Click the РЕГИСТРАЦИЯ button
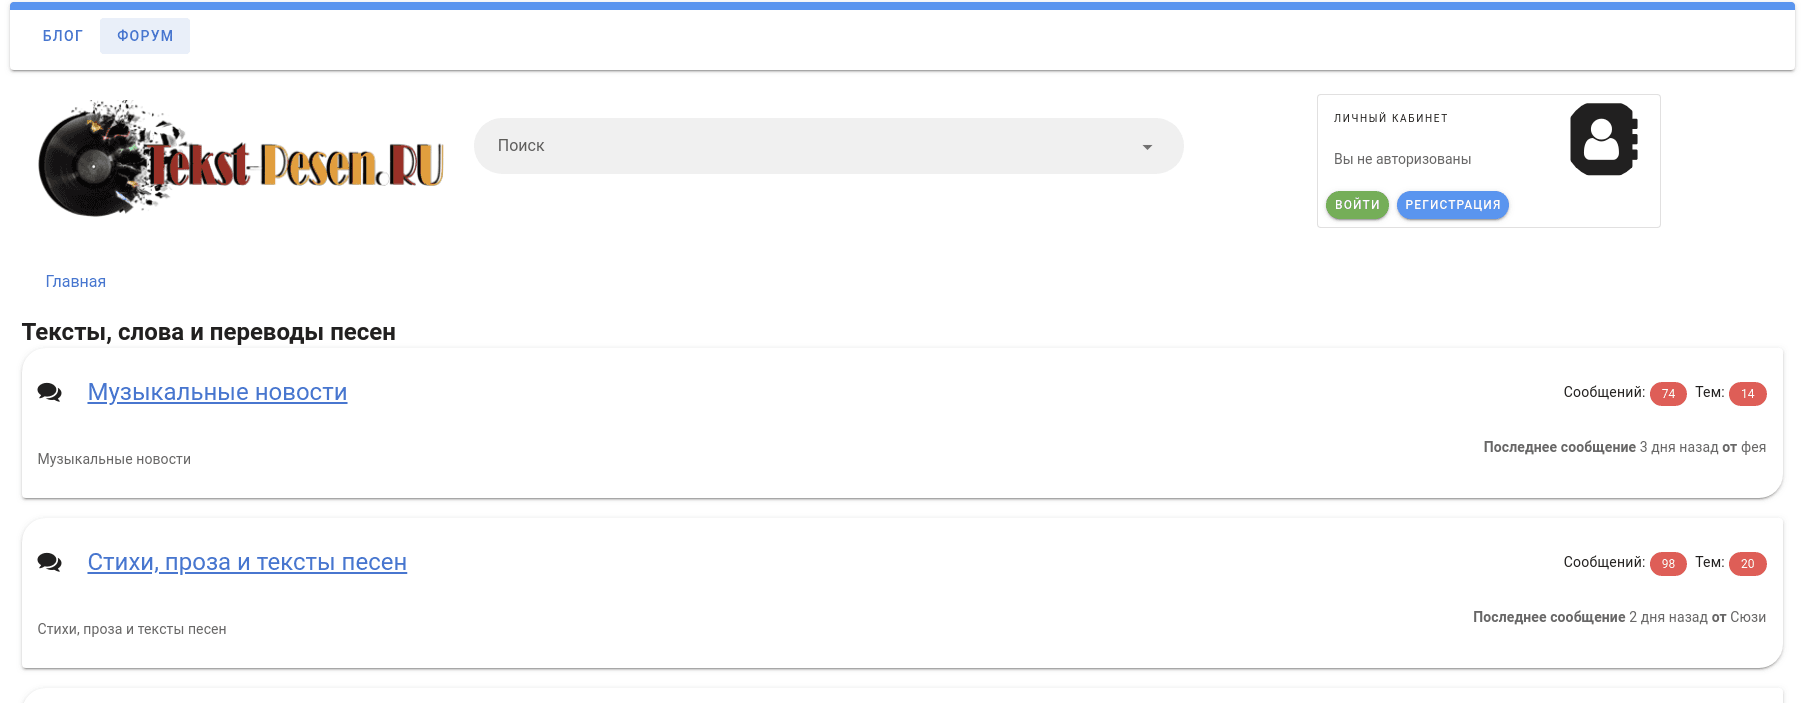 coord(1453,205)
